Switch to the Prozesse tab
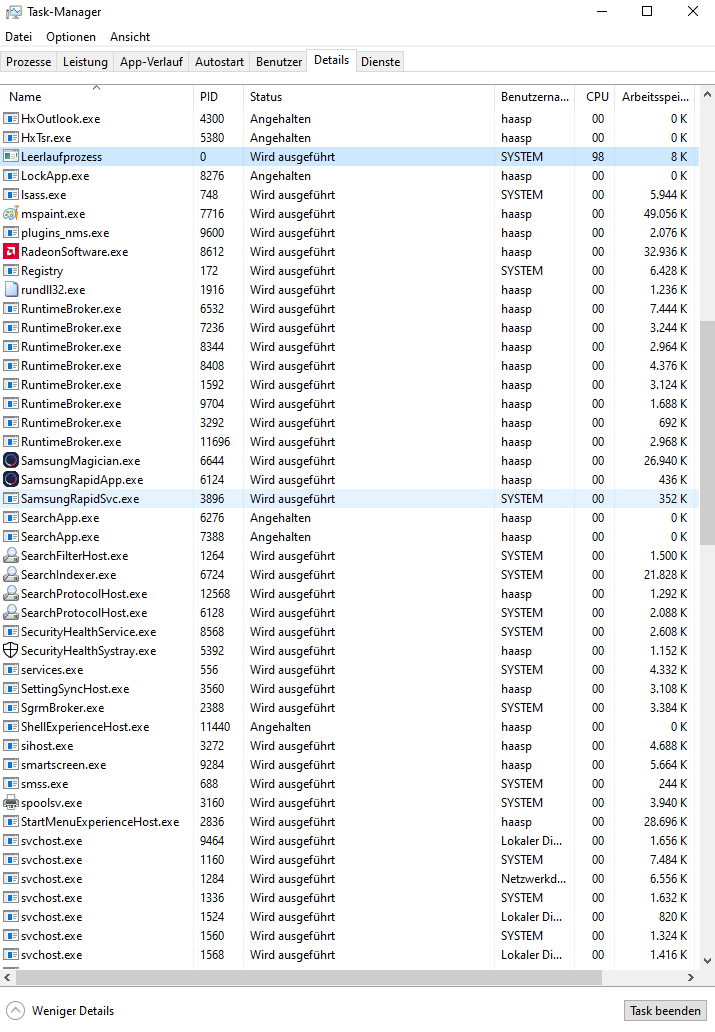Image resolution: width=715 pixels, height=1032 pixels. (28, 62)
